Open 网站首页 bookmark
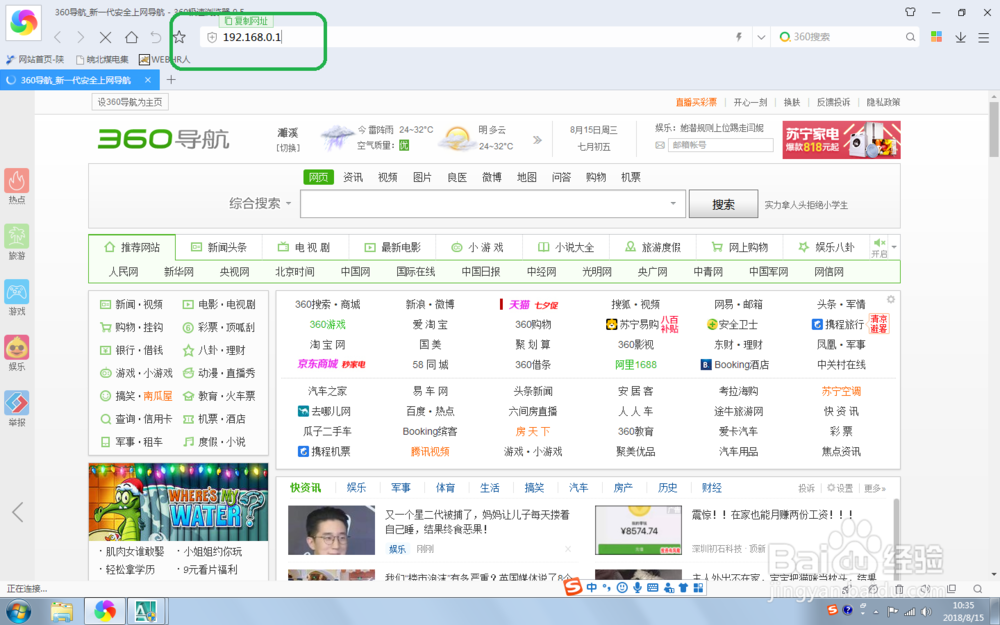 35,59
